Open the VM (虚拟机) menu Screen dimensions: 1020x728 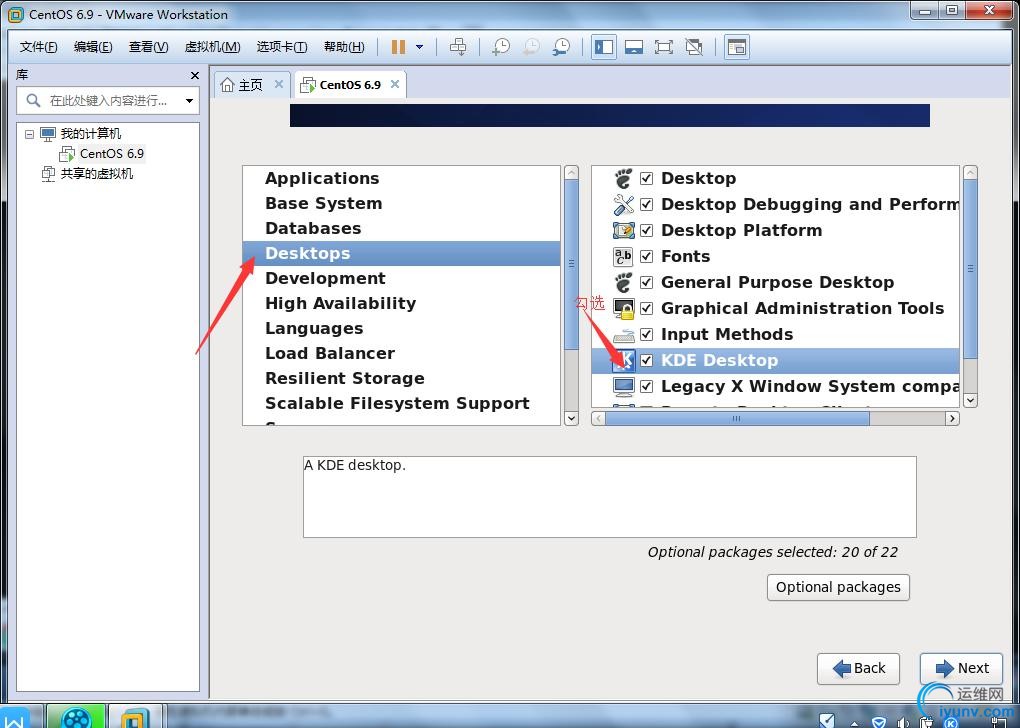pos(212,47)
